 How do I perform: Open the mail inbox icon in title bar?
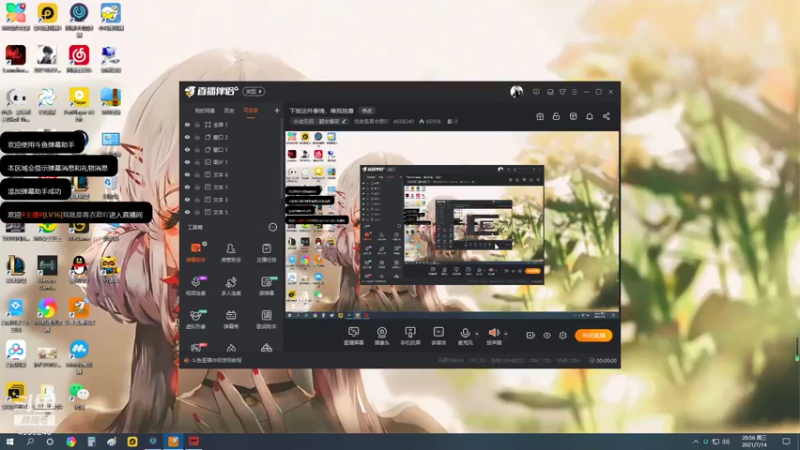point(550,92)
